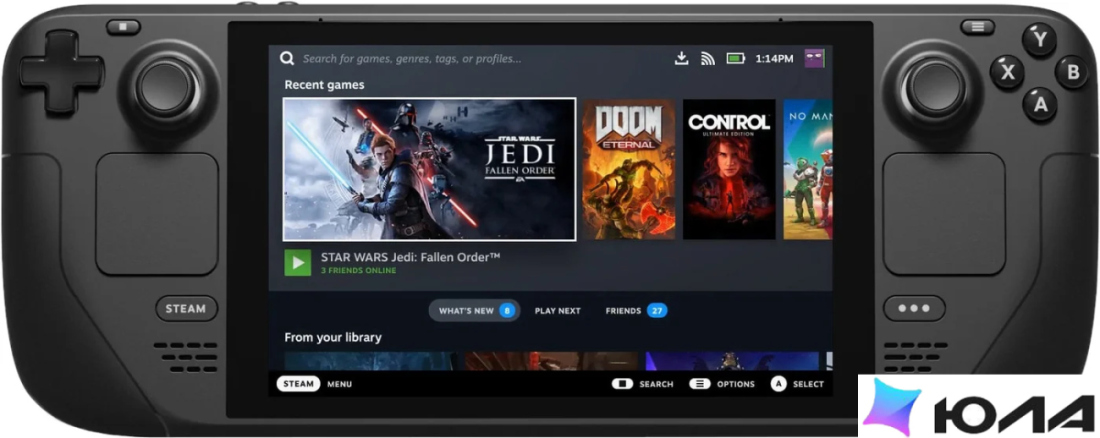The width and height of the screenshot is (1100, 438).
Task: Click the physical A face button
Action: click(x=1040, y=104)
